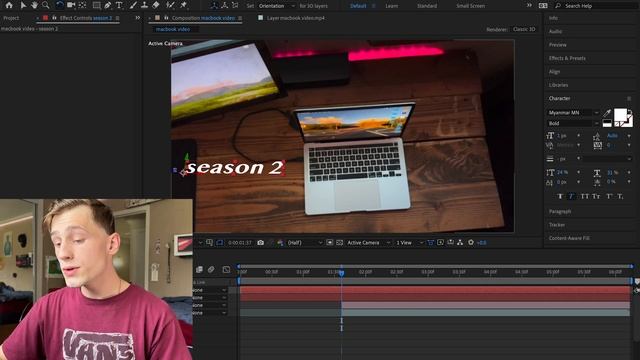The image size is (640, 360).
Task: Expand overflow chevron next to Effect Controls
Action: (138, 18)
